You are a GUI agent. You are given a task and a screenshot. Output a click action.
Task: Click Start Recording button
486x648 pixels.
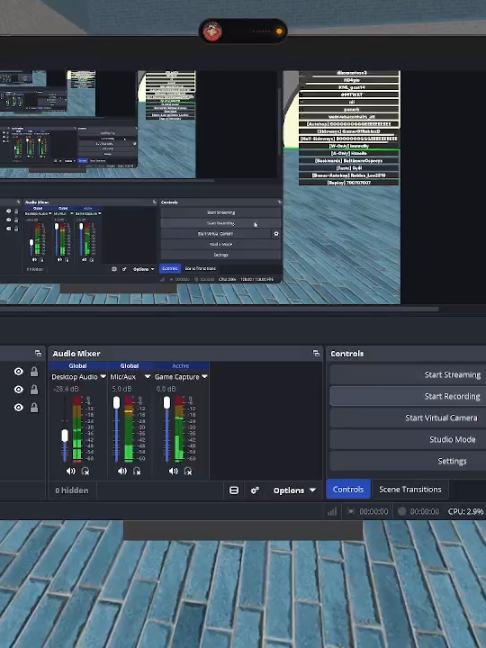click(408, 396)
